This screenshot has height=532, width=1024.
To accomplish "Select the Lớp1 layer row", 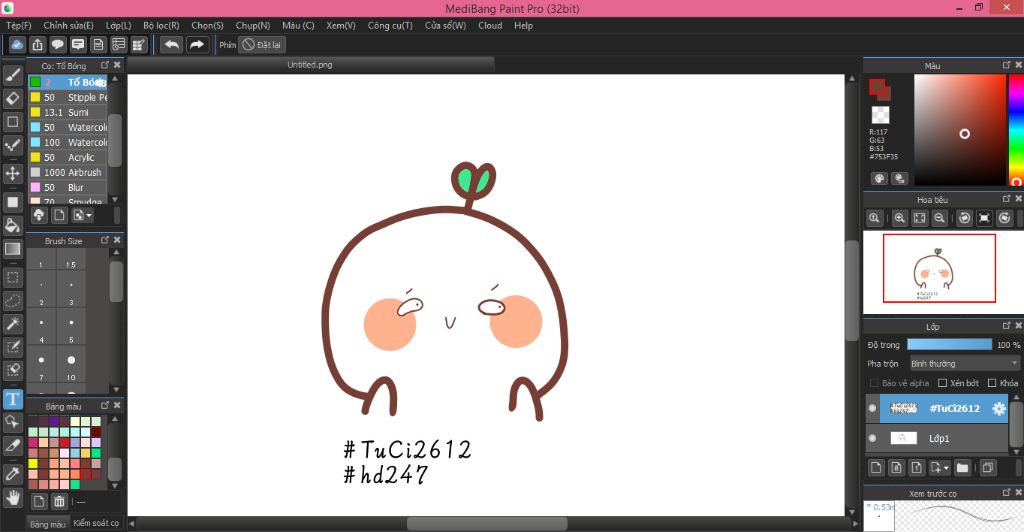I will coord(938,439).
